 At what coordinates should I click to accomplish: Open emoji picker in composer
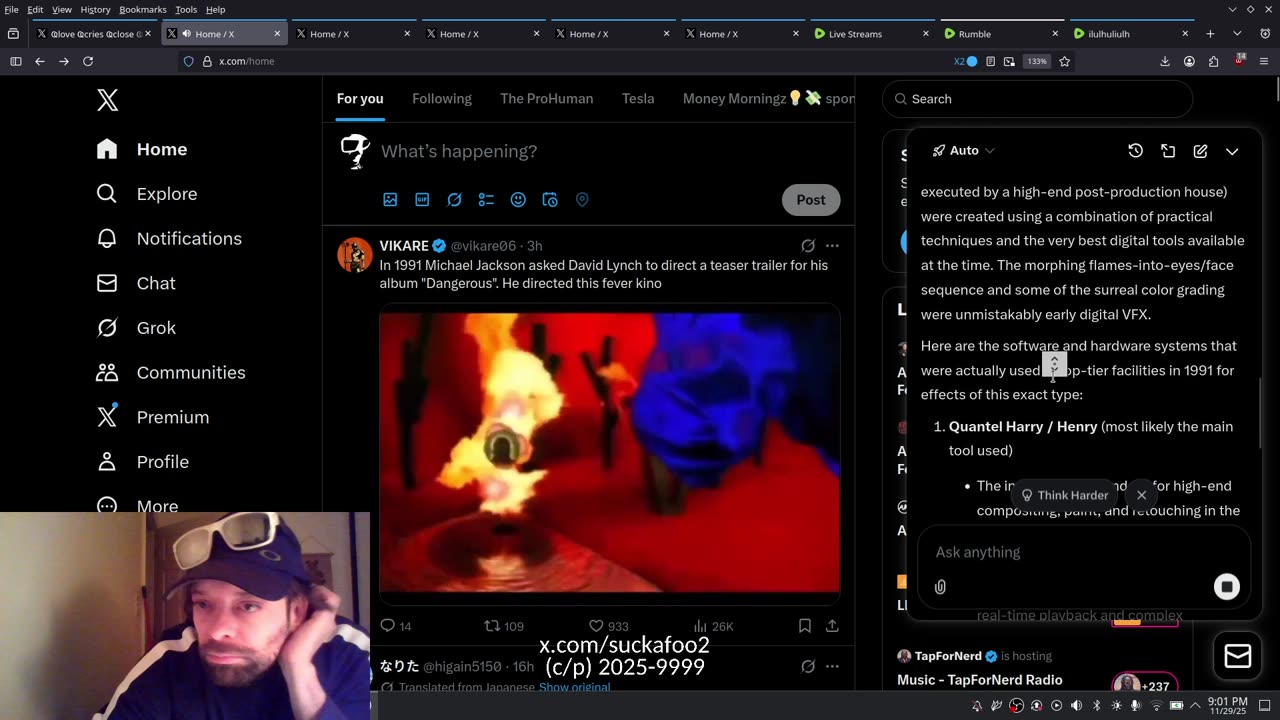518,200
